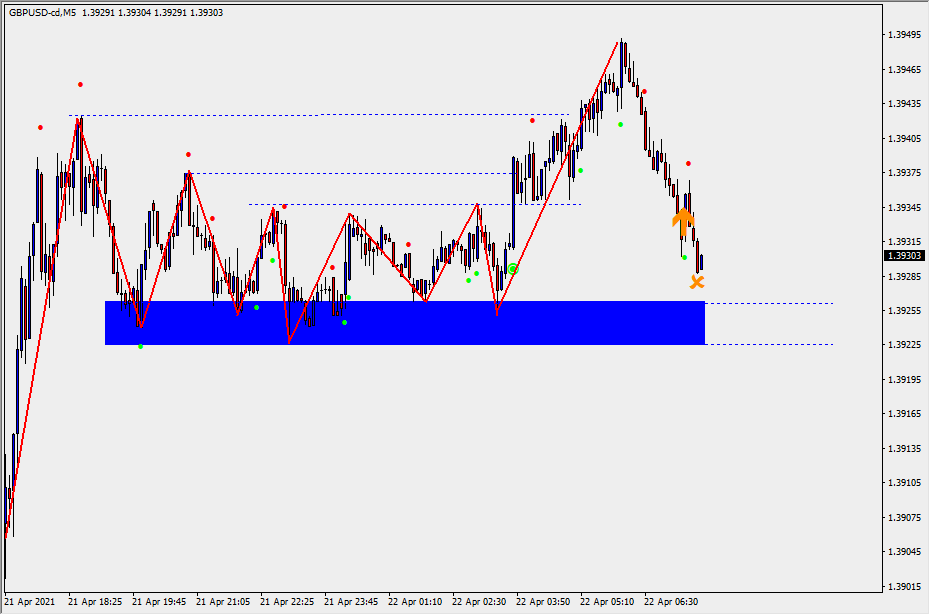
Task: Click the orange up arrow signal
Action: point(683,220)
